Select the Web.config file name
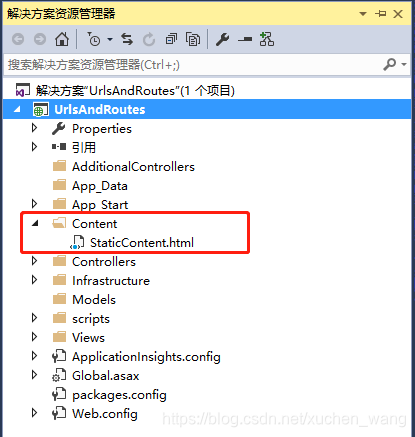Screen dimensions: 415x437 105,414
